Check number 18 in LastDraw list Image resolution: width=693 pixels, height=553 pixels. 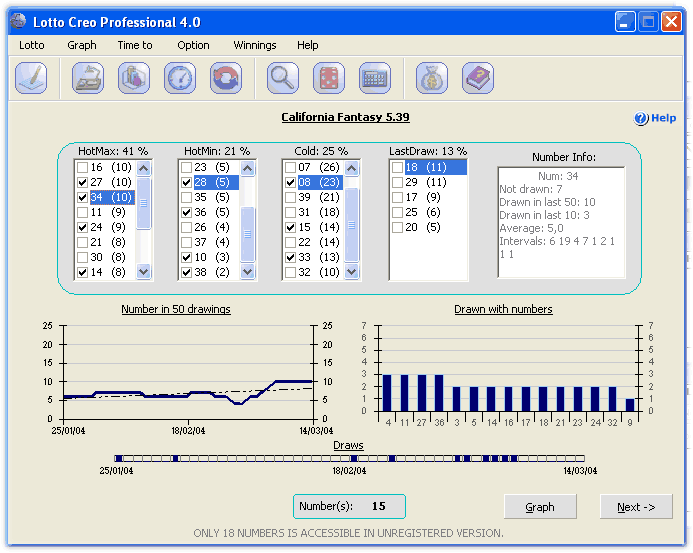[397, 168]
